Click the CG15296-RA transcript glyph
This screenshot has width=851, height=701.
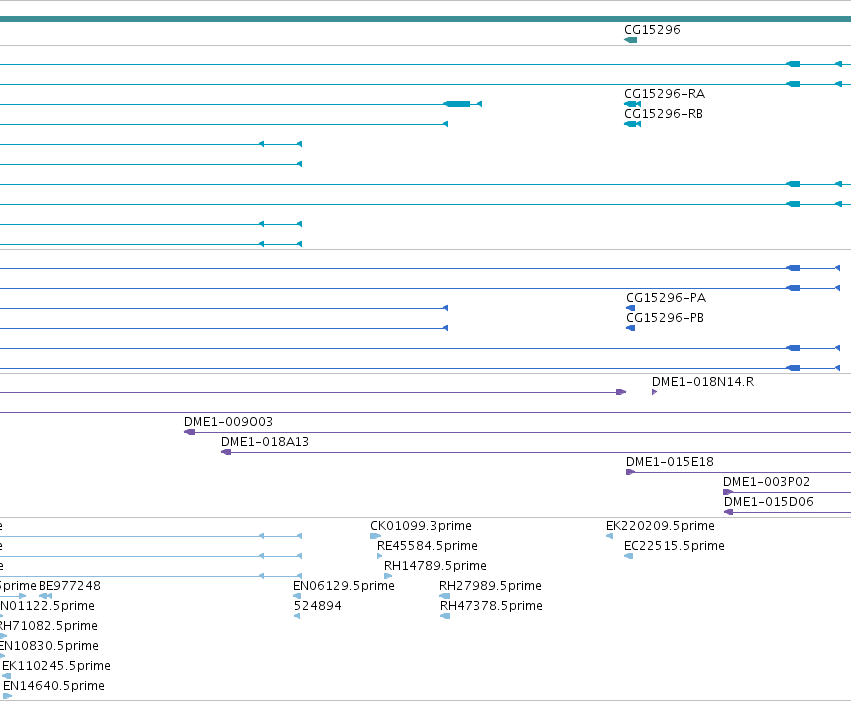632,104
